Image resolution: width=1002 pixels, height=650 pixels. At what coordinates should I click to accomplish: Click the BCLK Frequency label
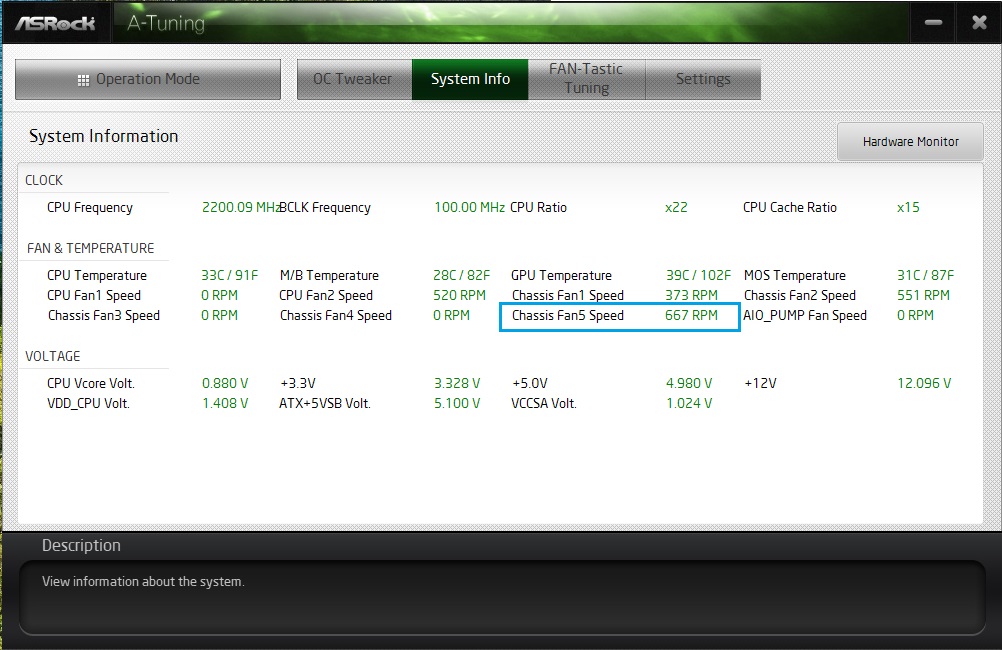(x=325, y=208)
